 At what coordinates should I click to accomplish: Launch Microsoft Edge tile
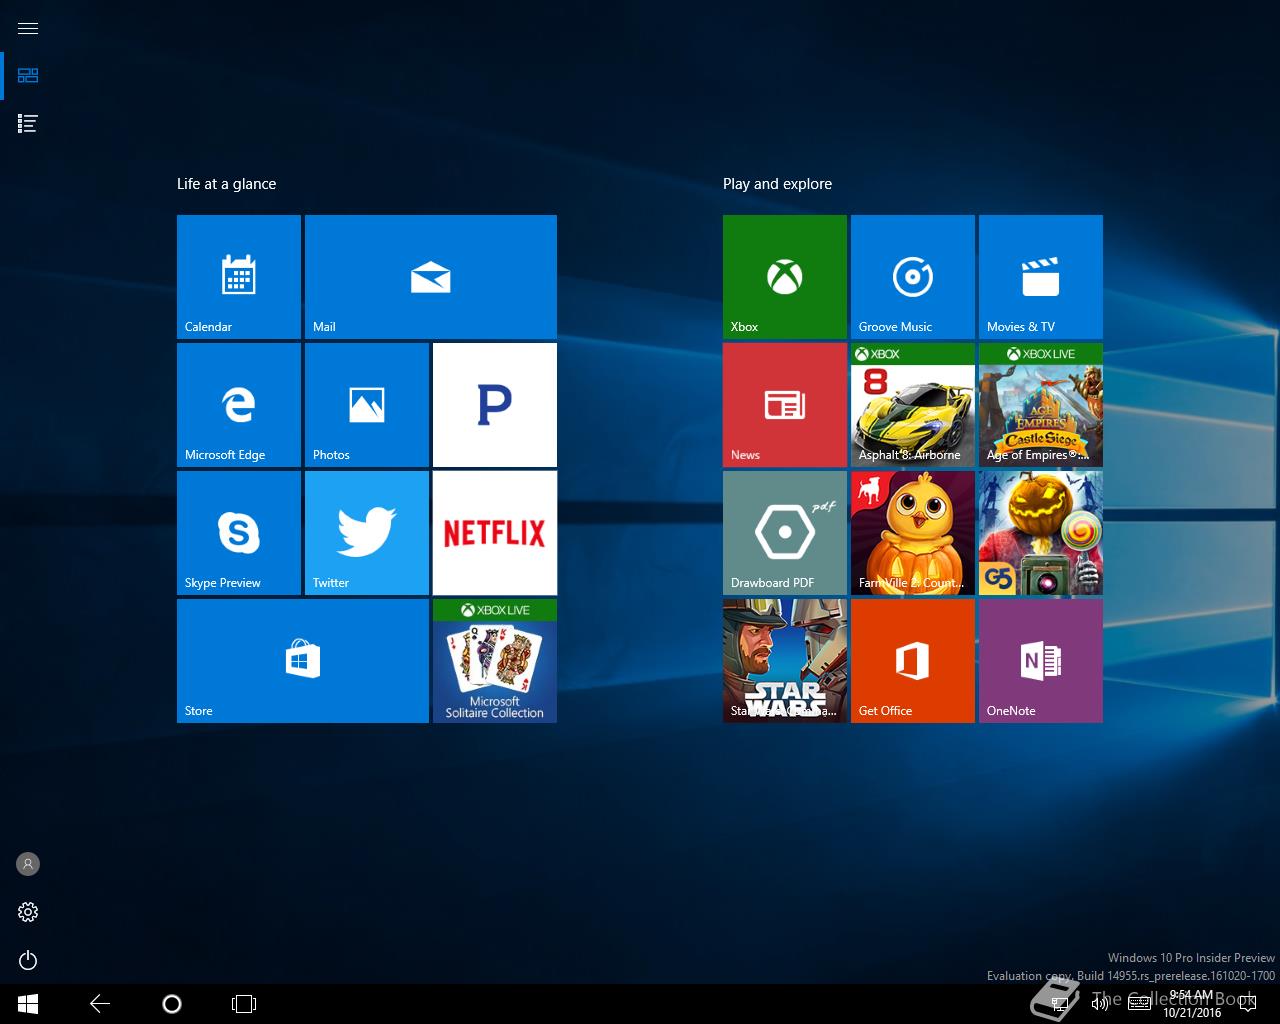coord(239,405)
